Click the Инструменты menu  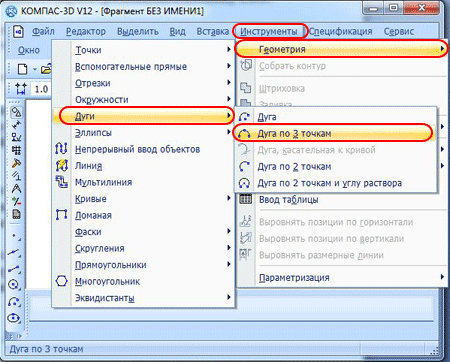pyautogui.click(x=269, y=32)
